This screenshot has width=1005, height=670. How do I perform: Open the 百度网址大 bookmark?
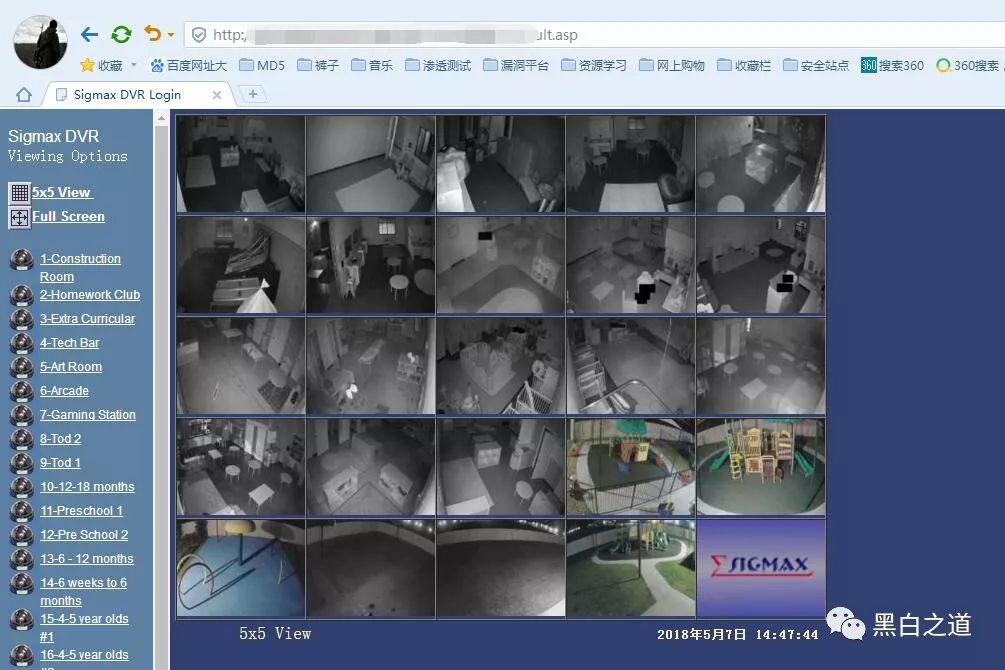click(188, 65)
